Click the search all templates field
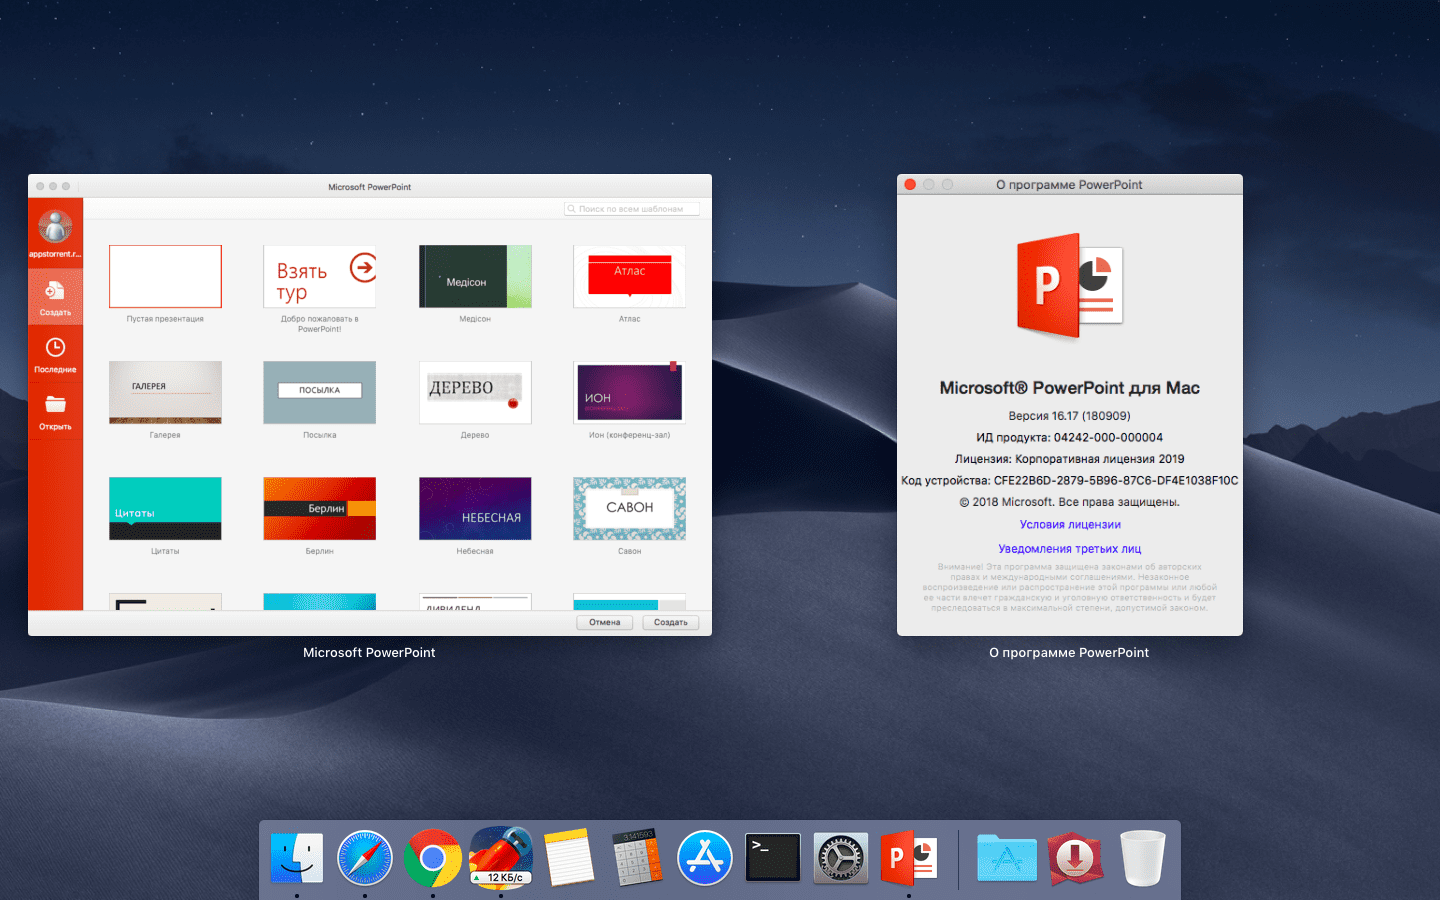 (x=632, y=209)
